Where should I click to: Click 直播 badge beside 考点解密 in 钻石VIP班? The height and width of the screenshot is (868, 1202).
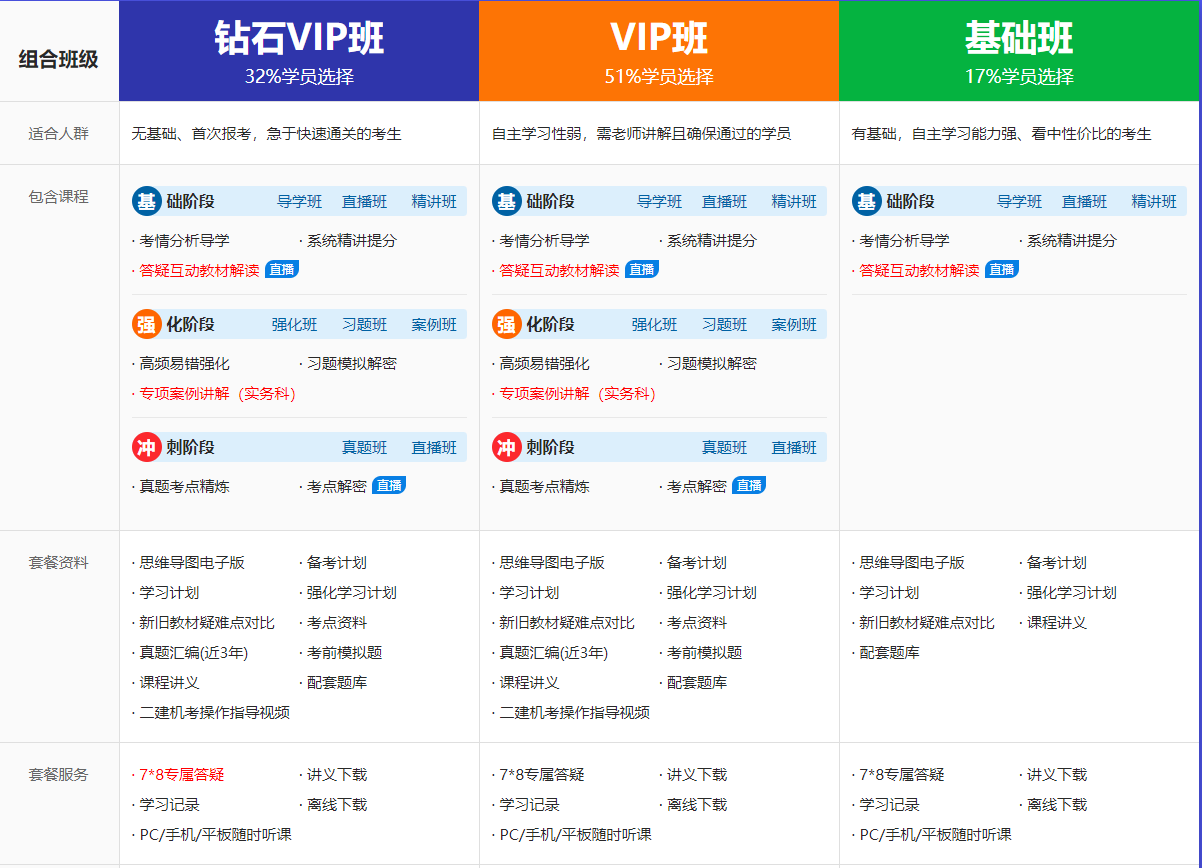pos(389,486)
